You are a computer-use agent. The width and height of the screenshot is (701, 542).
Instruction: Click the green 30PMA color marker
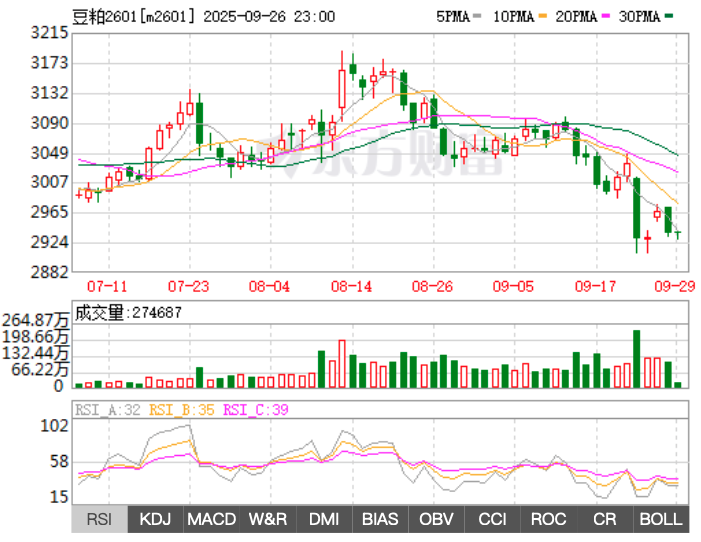(x=669, y=16)
